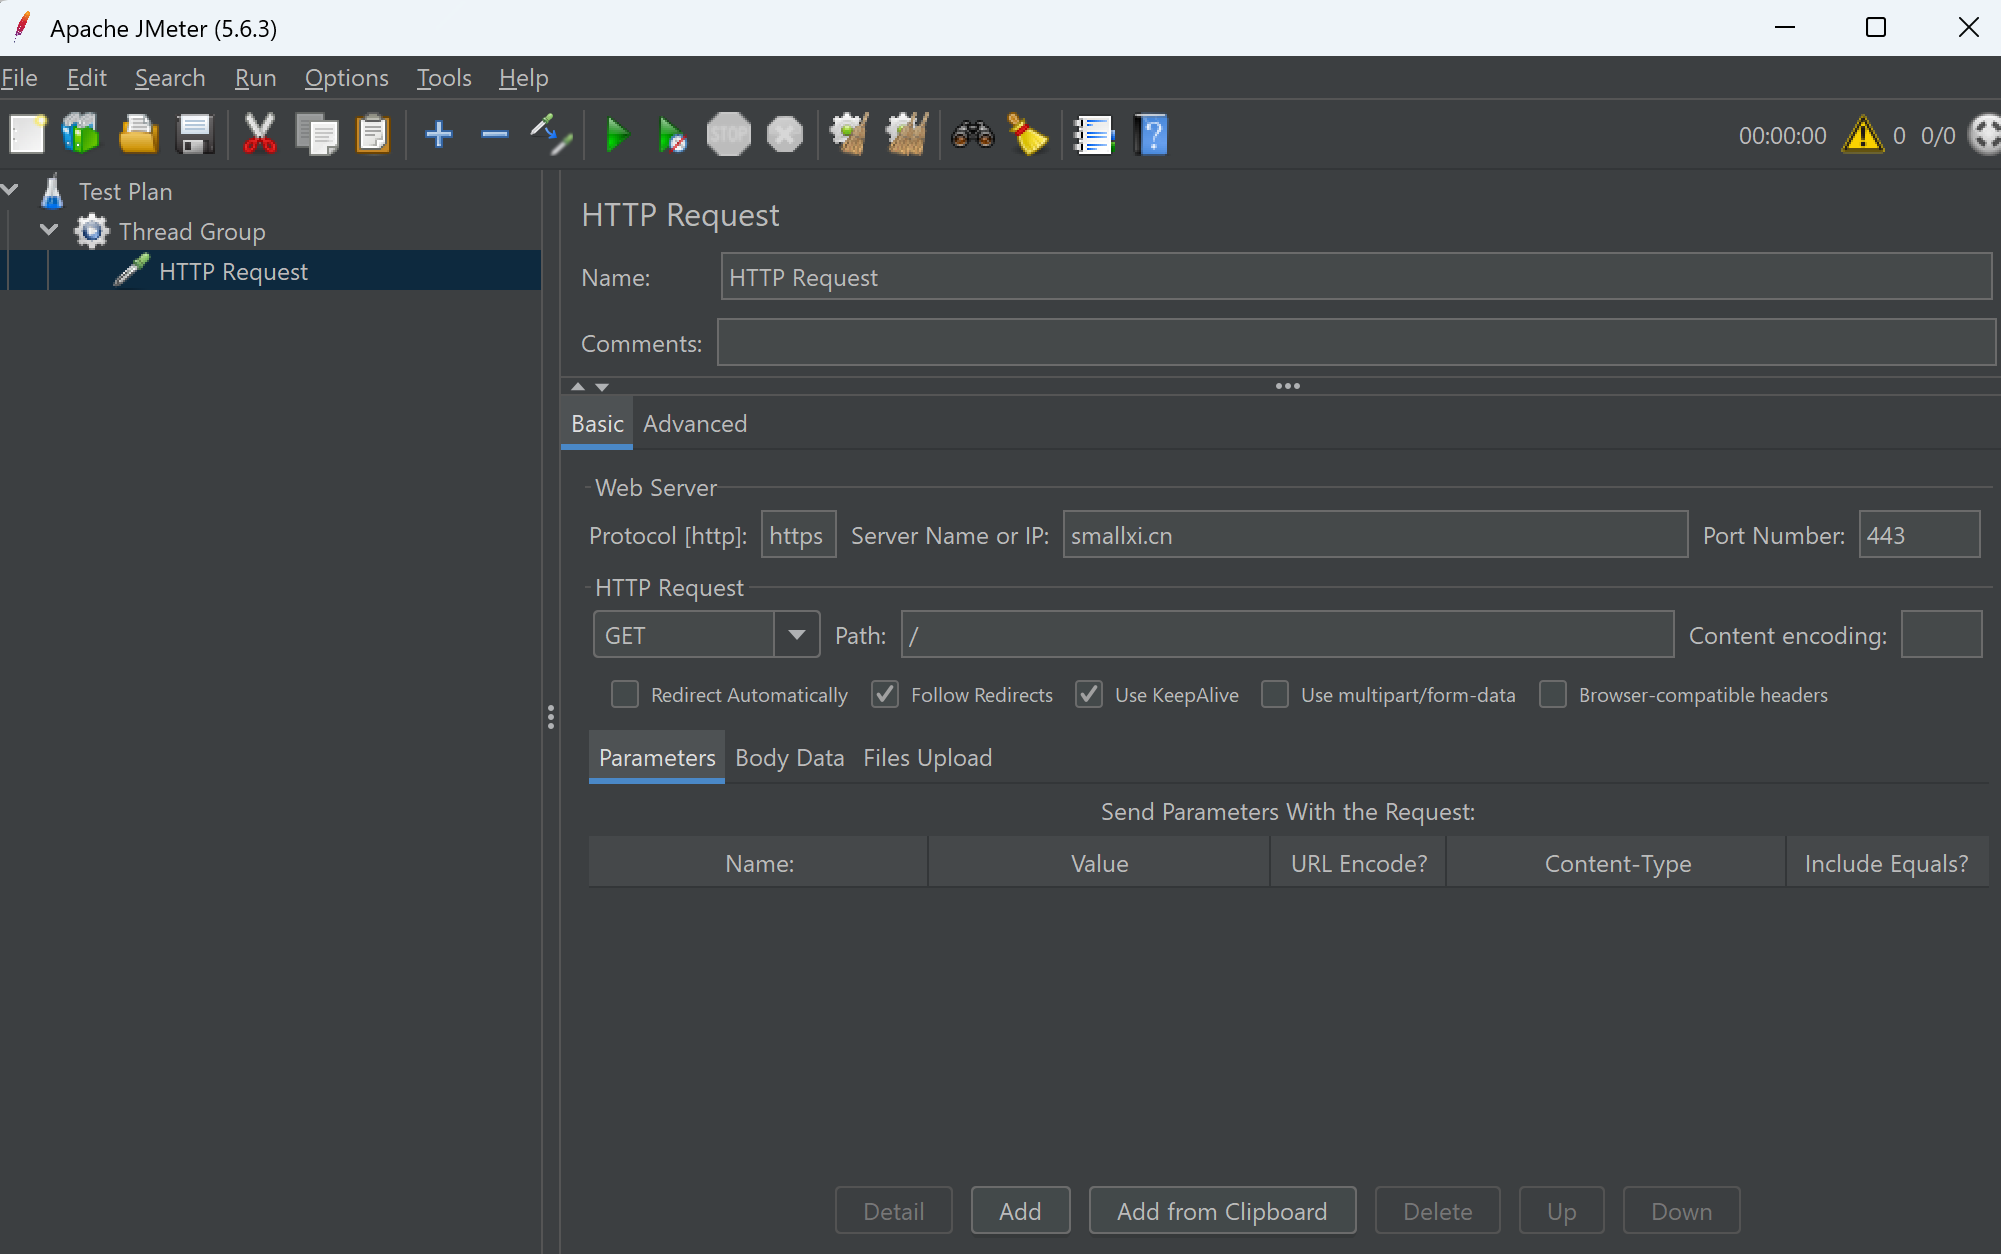The image size is (2001, 1254).
Task: Select Thread Group in the tree
Action: [x=192, y=231]
